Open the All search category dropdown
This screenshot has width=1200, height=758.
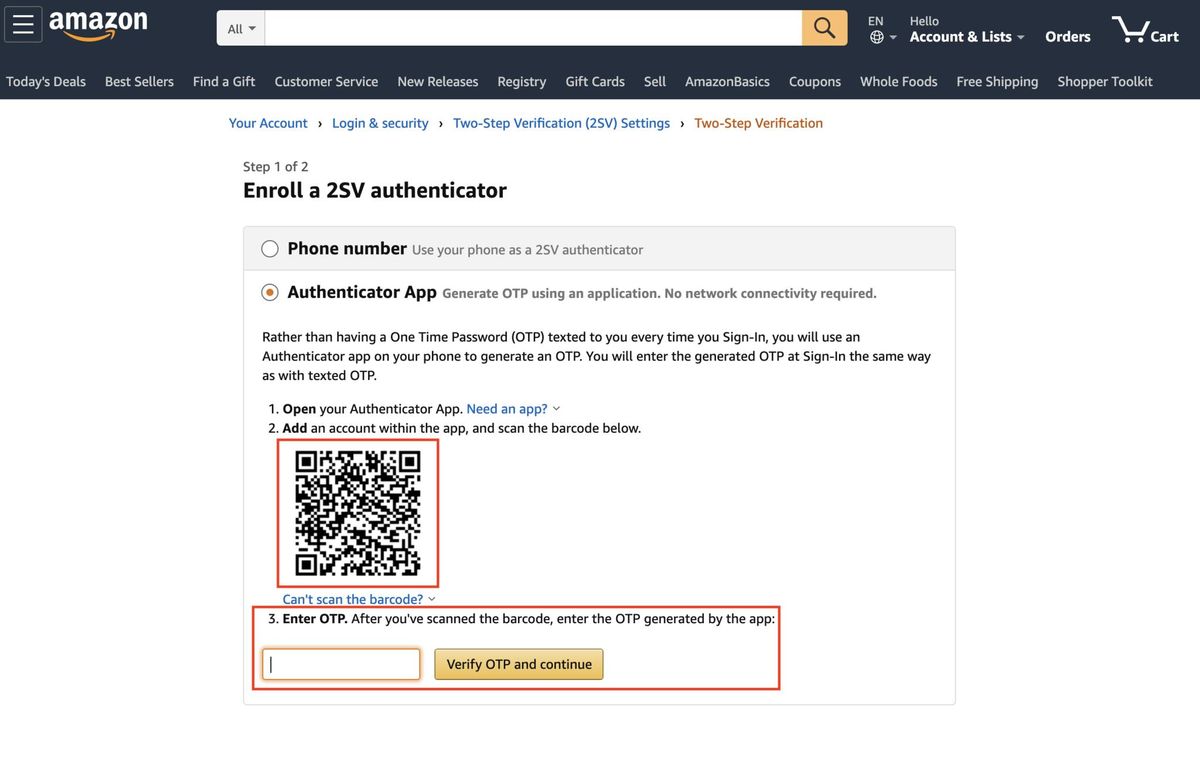239,28
